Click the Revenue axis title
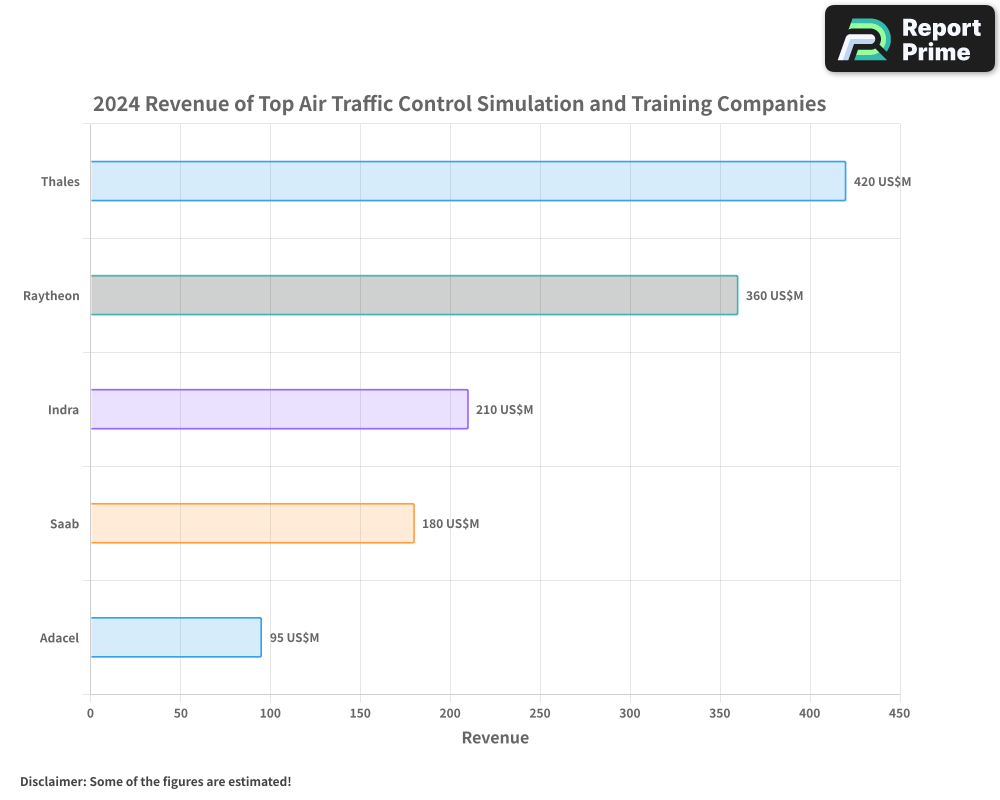Viewport: 1000px width, 800px height. point(495,737)
